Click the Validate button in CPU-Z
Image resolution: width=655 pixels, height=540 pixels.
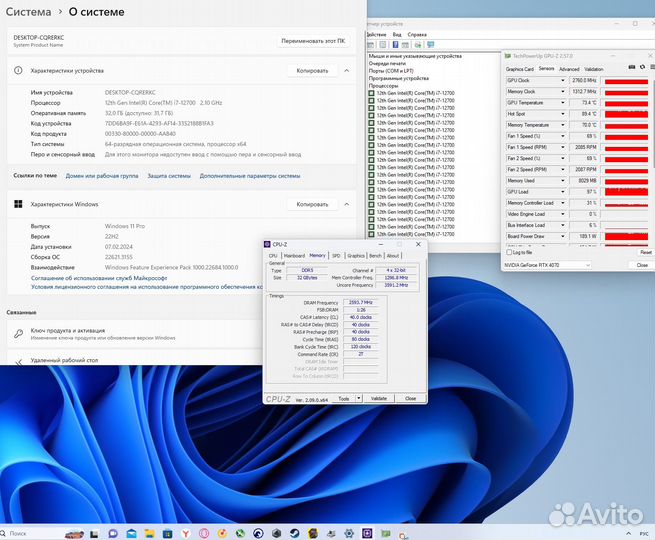click(378, 398)
